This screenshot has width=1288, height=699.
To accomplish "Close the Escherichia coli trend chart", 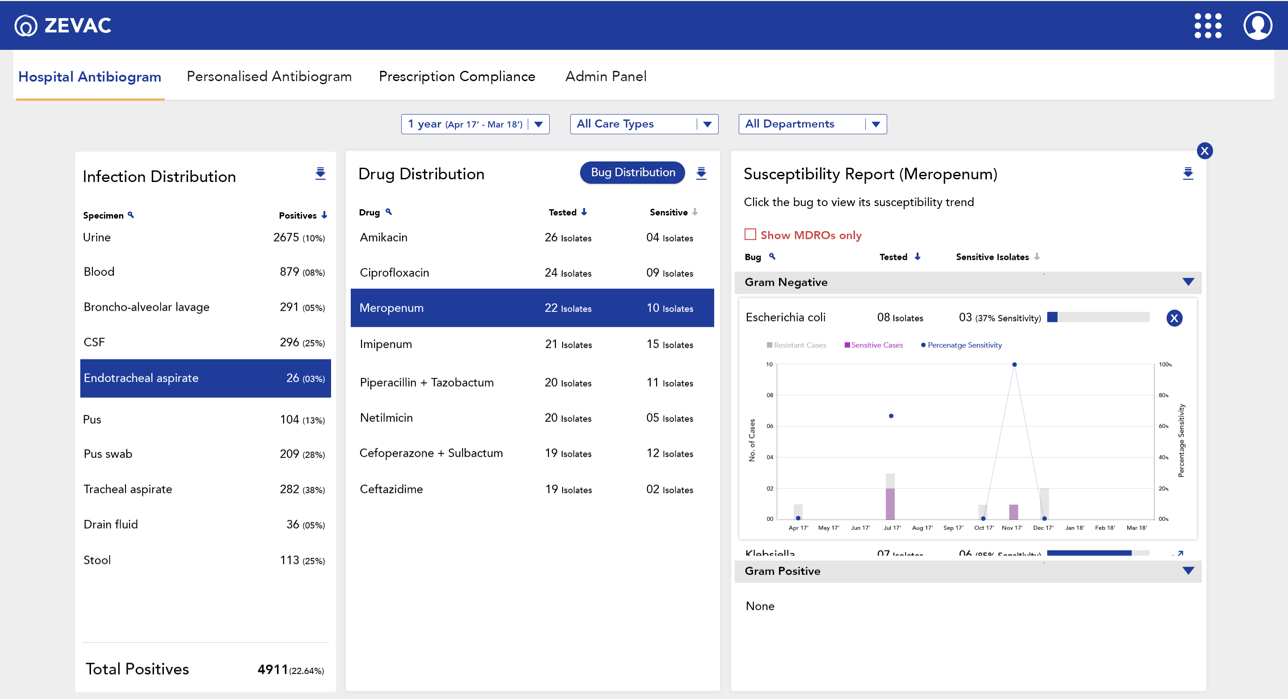I will pos(1174,318).
